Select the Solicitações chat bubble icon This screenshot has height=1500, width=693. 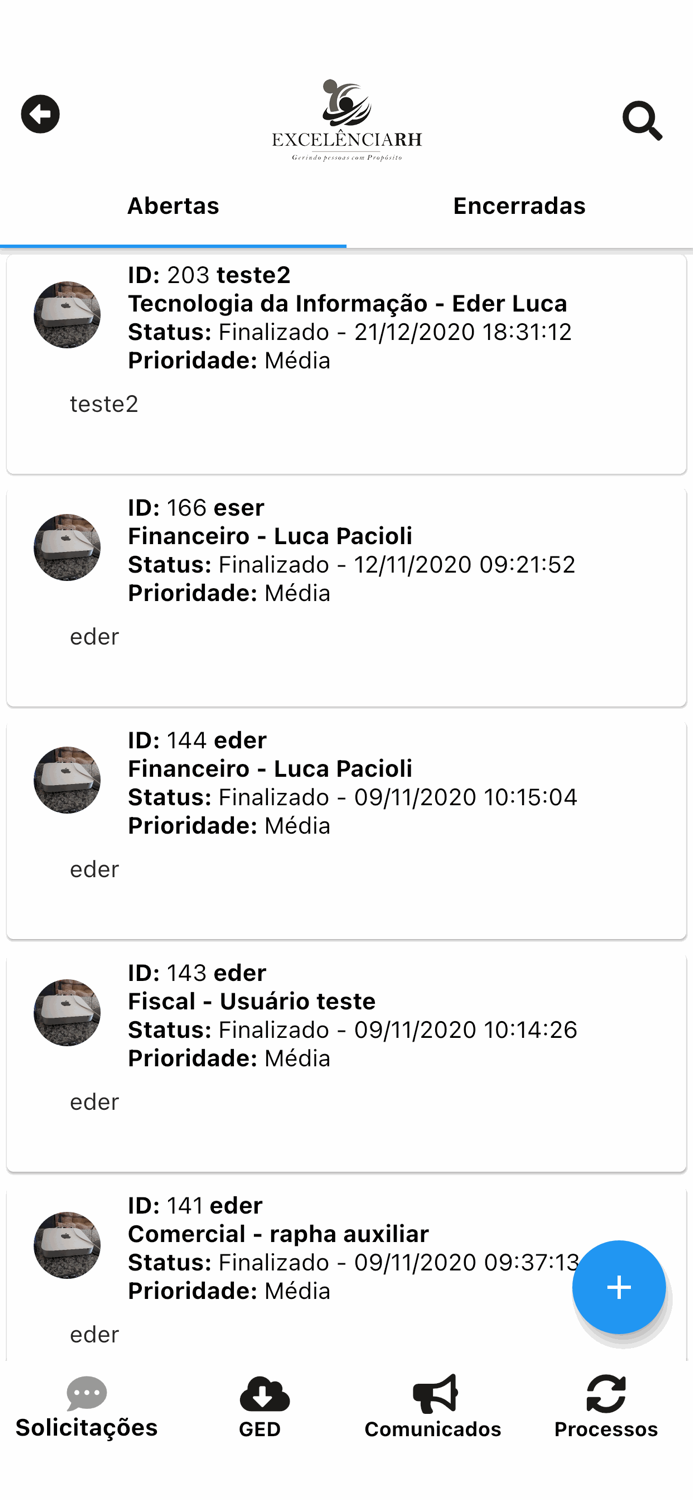click(86, 1392)
